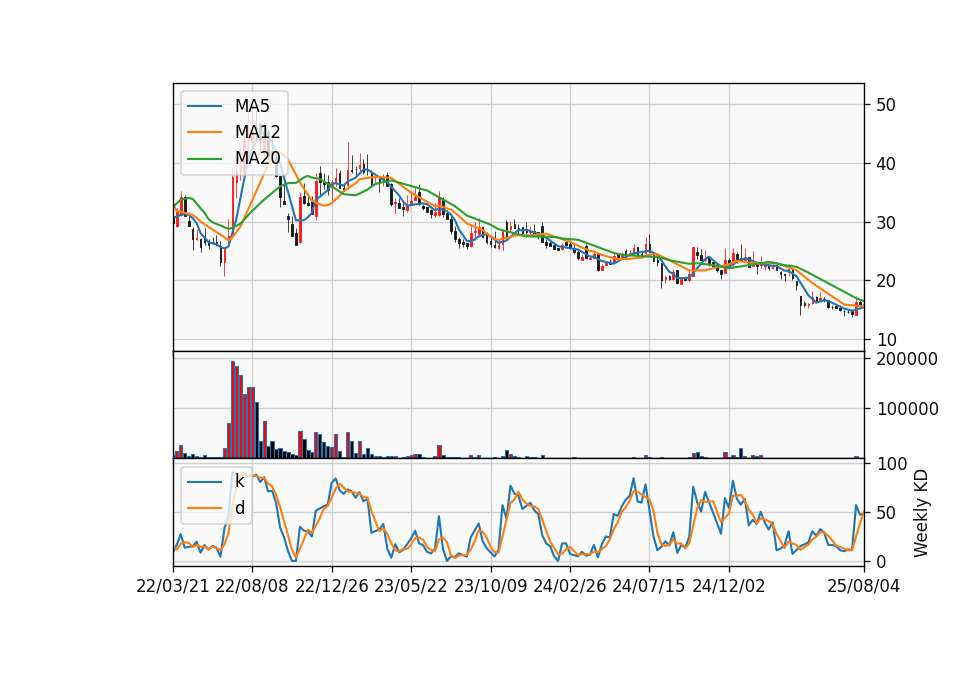Click the 25/08/04 date tick label
This screenshot has width=960, height=690.
click(864, 587)
